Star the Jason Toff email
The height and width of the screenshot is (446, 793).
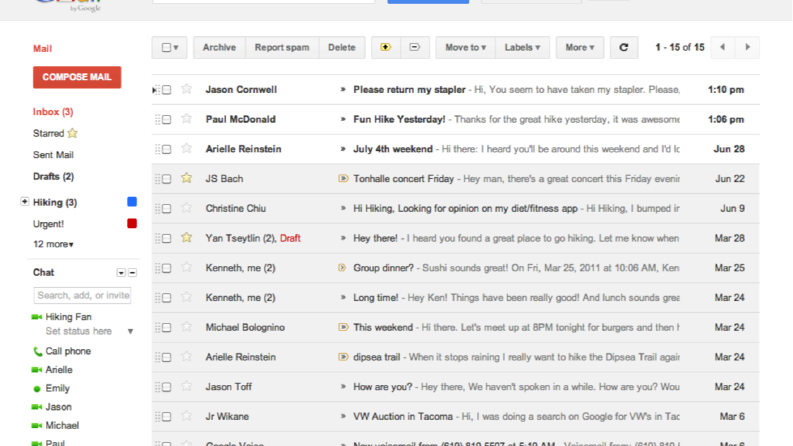coord(187,386)
